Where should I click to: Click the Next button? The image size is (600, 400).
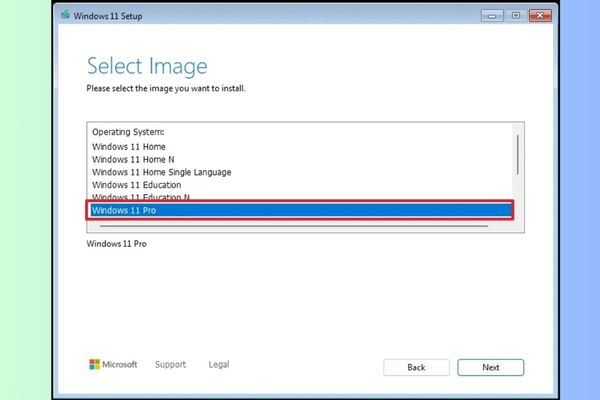491,367
